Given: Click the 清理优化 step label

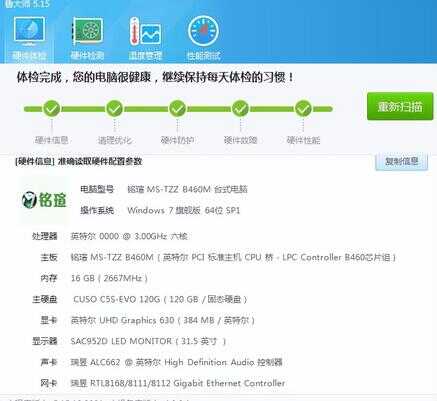Looking at the screenshot, I should coord(115,140).
